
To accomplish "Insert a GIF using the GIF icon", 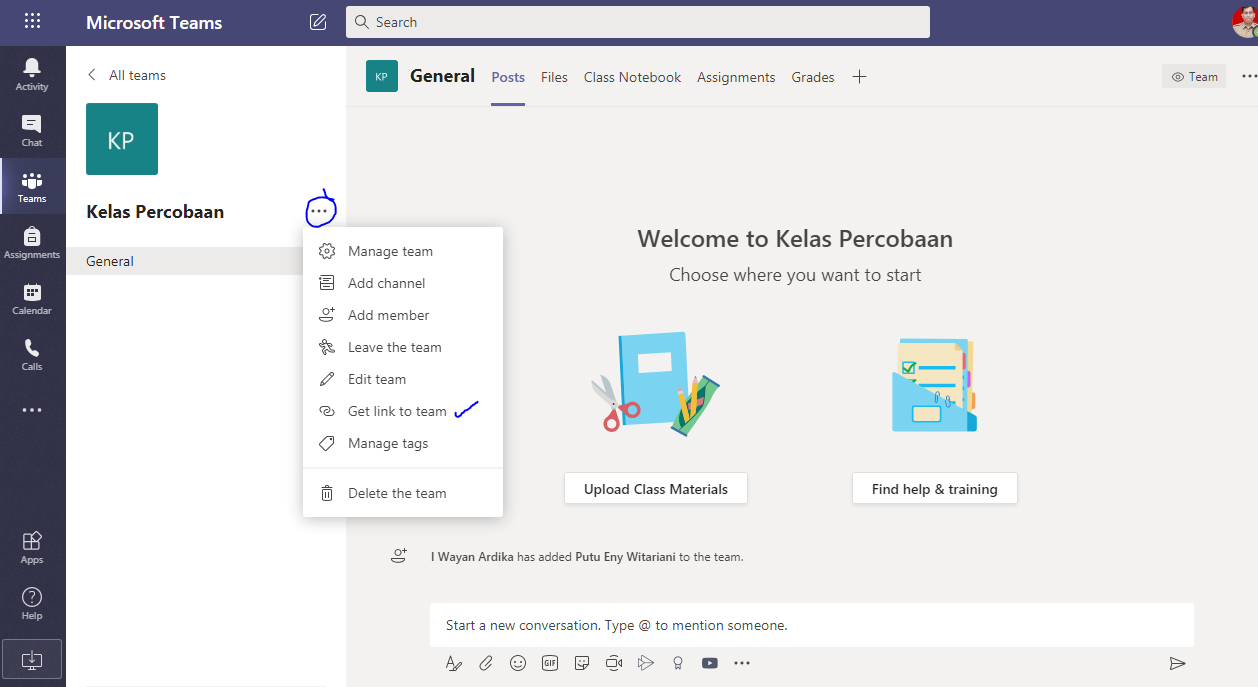I will [x=549, y=662].
